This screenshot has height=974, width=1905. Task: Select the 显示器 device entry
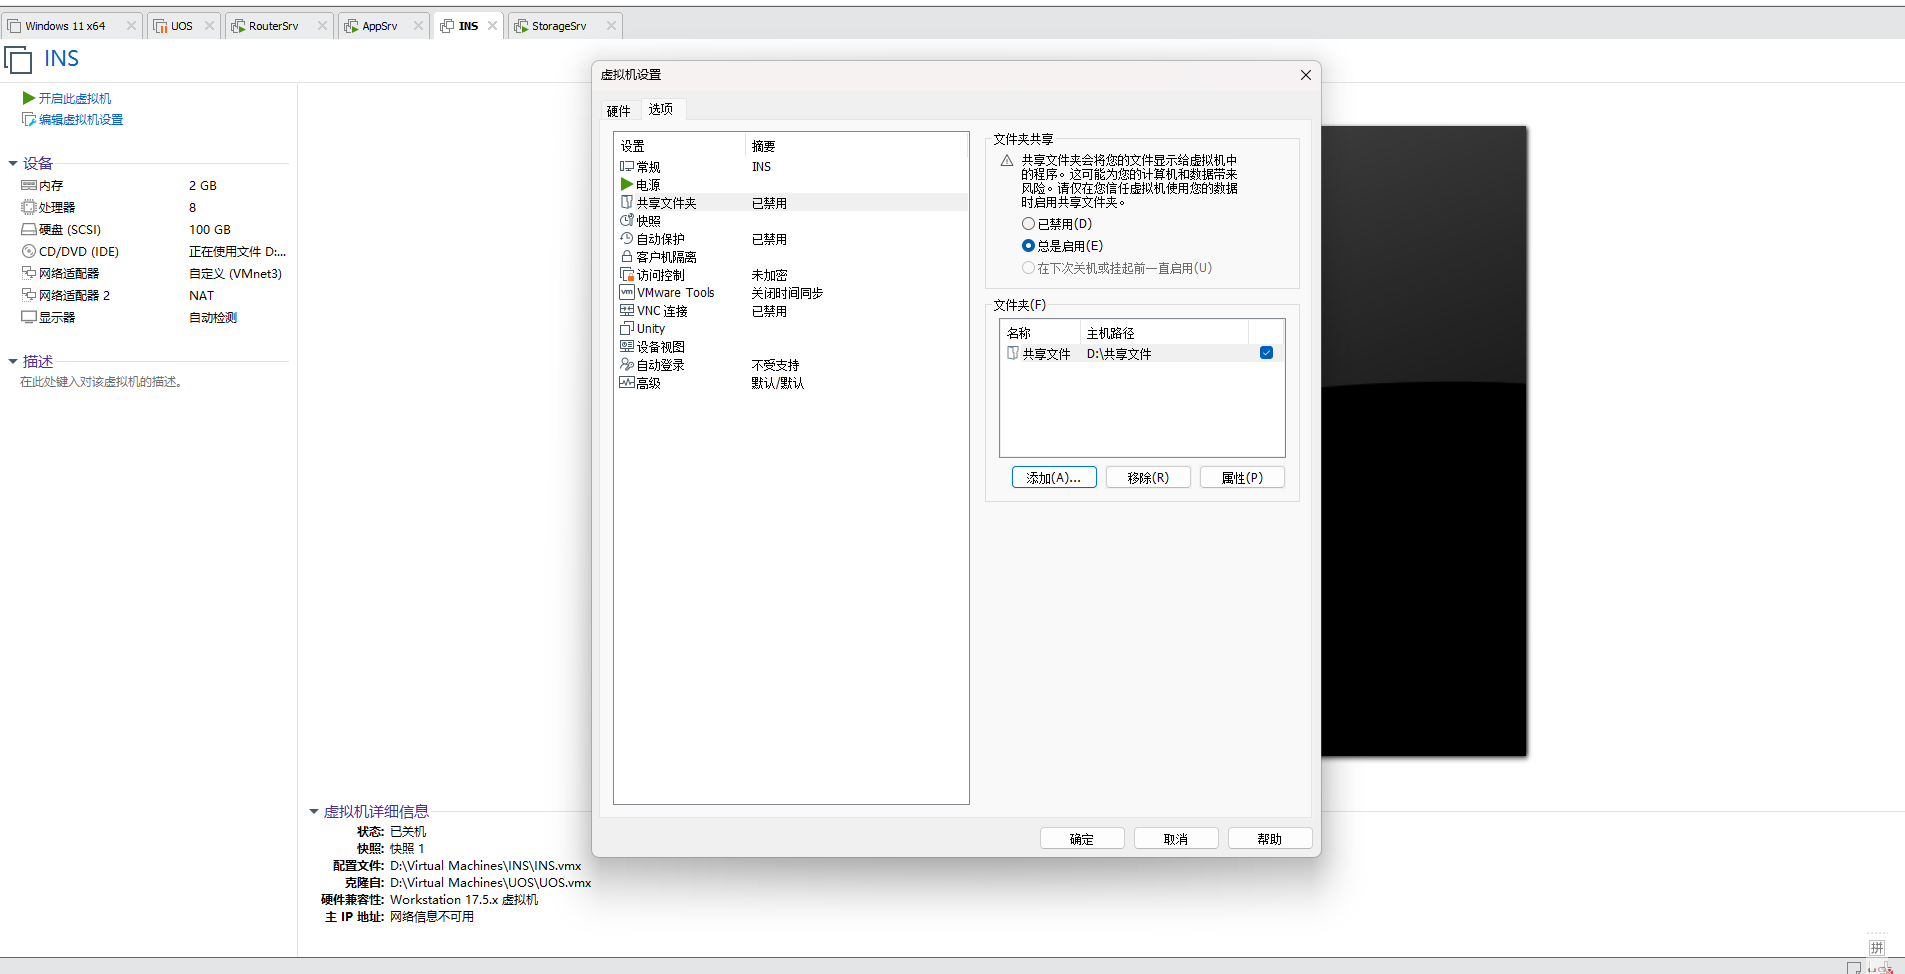pos(55,317)
